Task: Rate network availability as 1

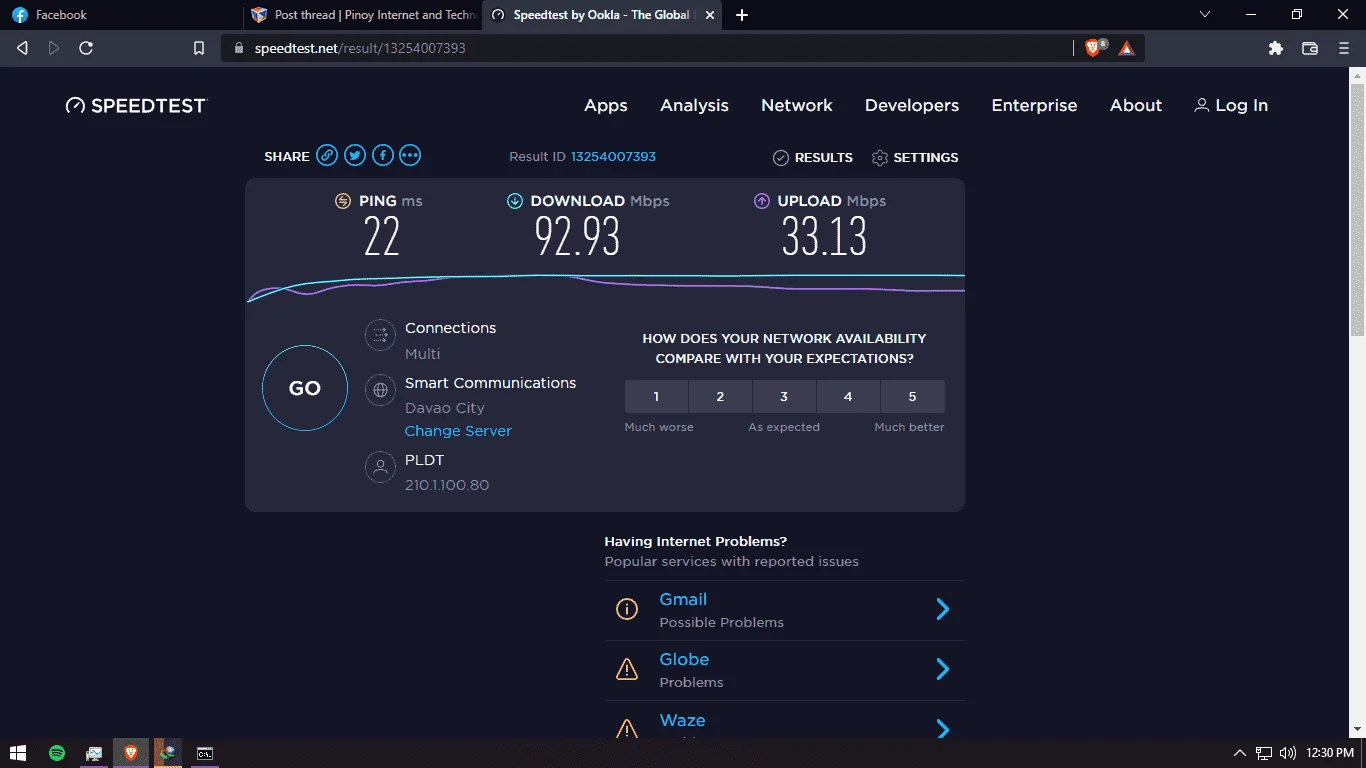Action: coord(656,396)
